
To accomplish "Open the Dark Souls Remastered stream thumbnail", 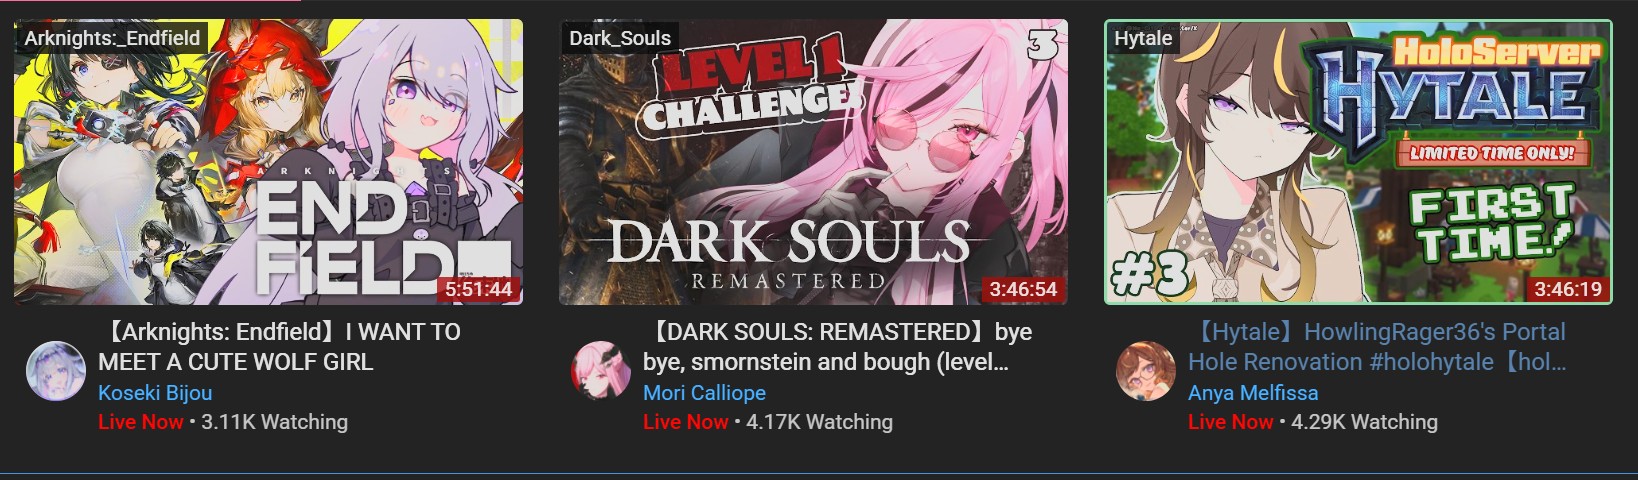I will [x=813, y=162].
